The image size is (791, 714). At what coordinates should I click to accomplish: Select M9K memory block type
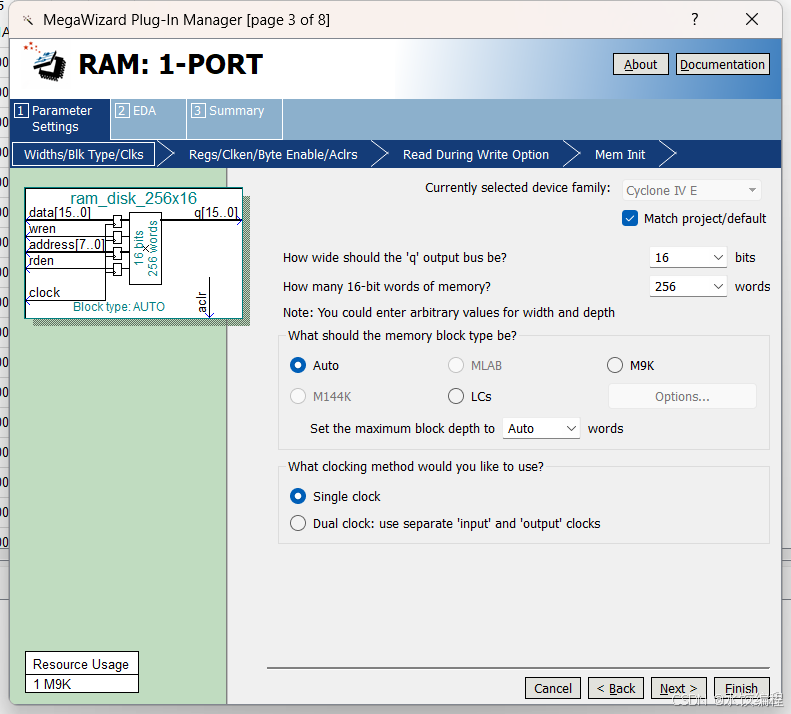pyautogui.click(x=614, y=365)
